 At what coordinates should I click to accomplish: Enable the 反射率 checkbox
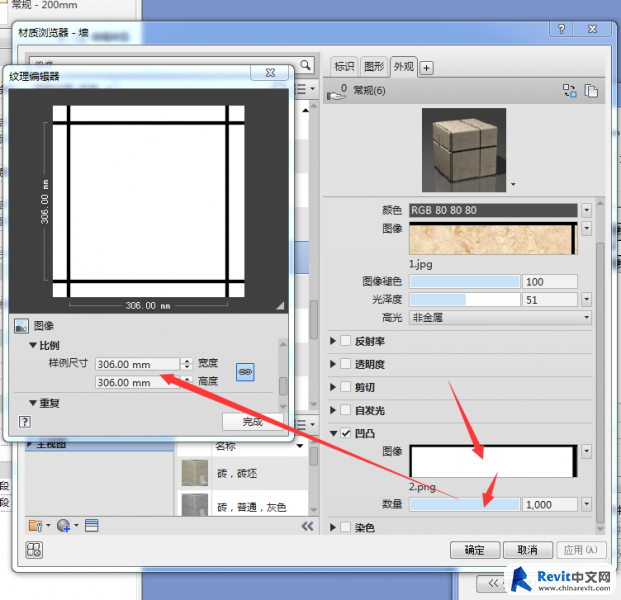(346, 341)
